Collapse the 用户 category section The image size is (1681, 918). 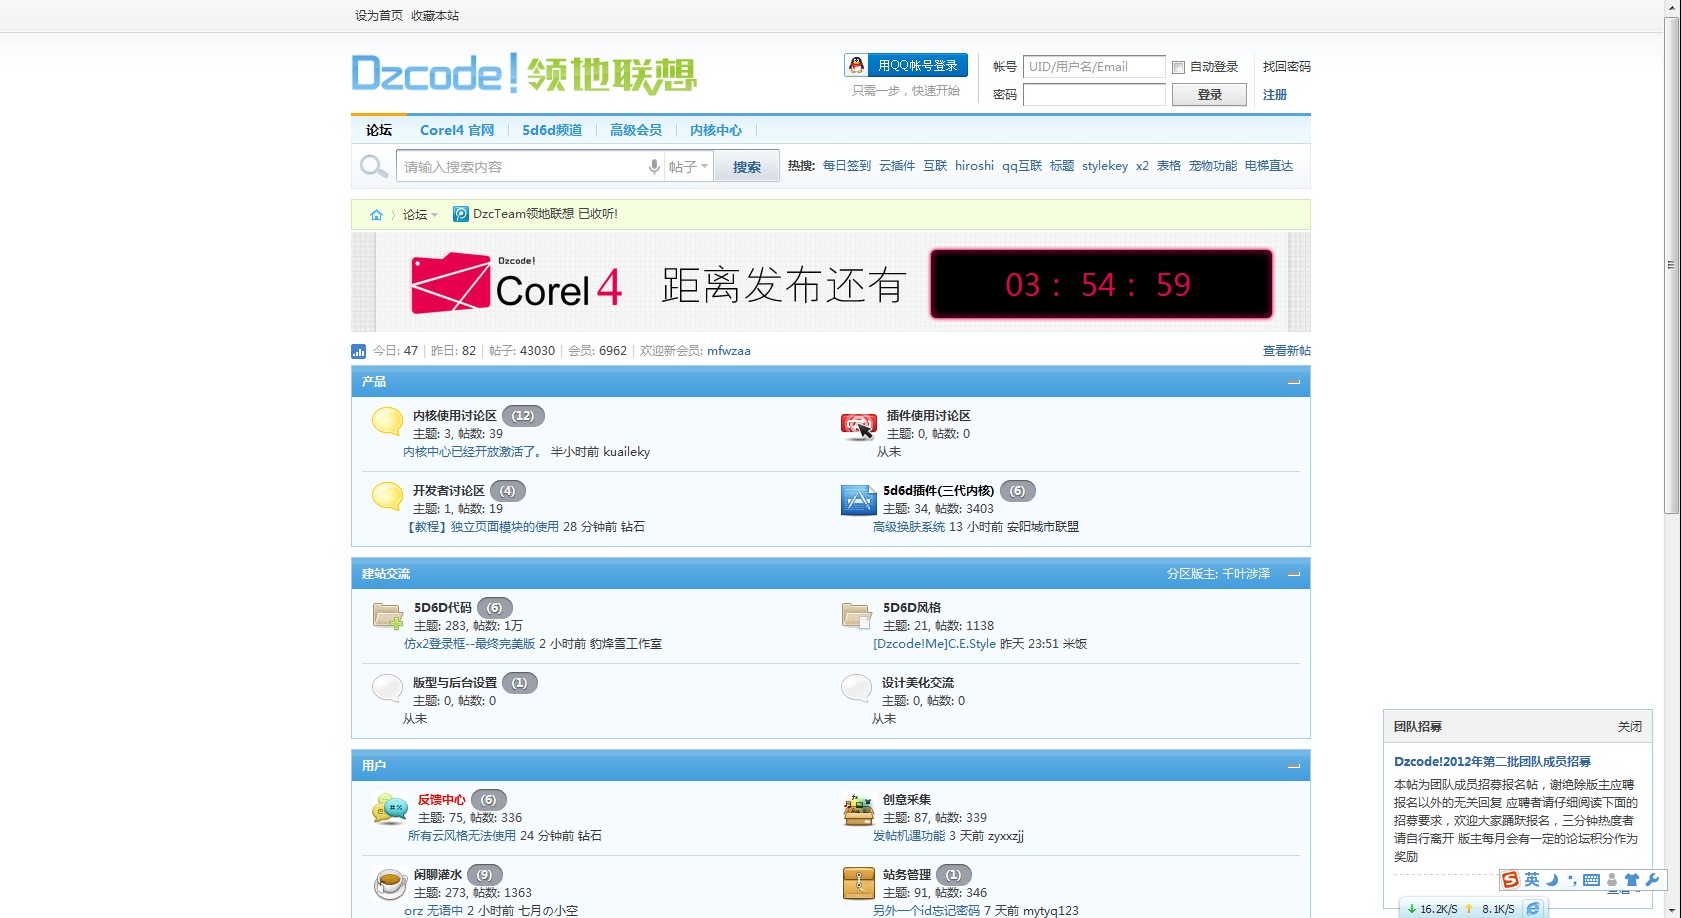(1294, 766)
